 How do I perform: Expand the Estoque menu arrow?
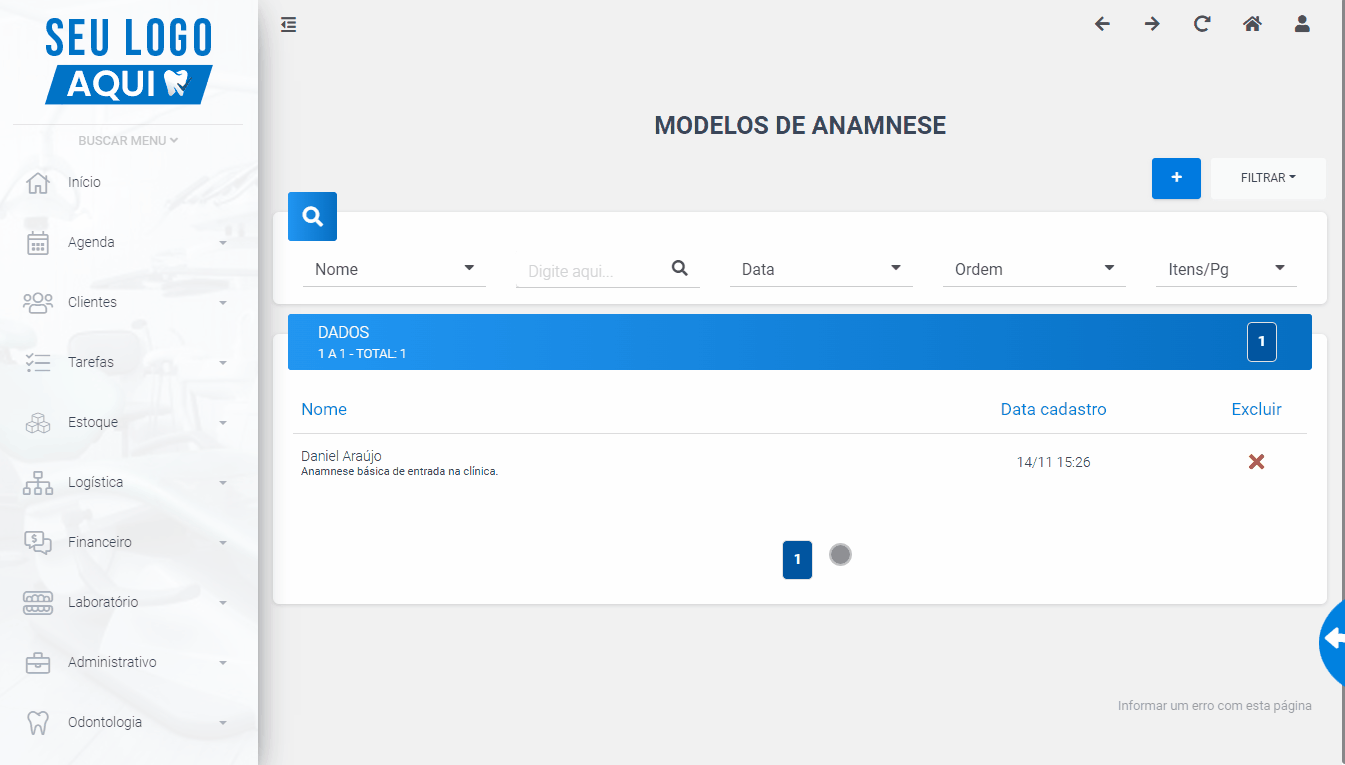click(223, 423)
